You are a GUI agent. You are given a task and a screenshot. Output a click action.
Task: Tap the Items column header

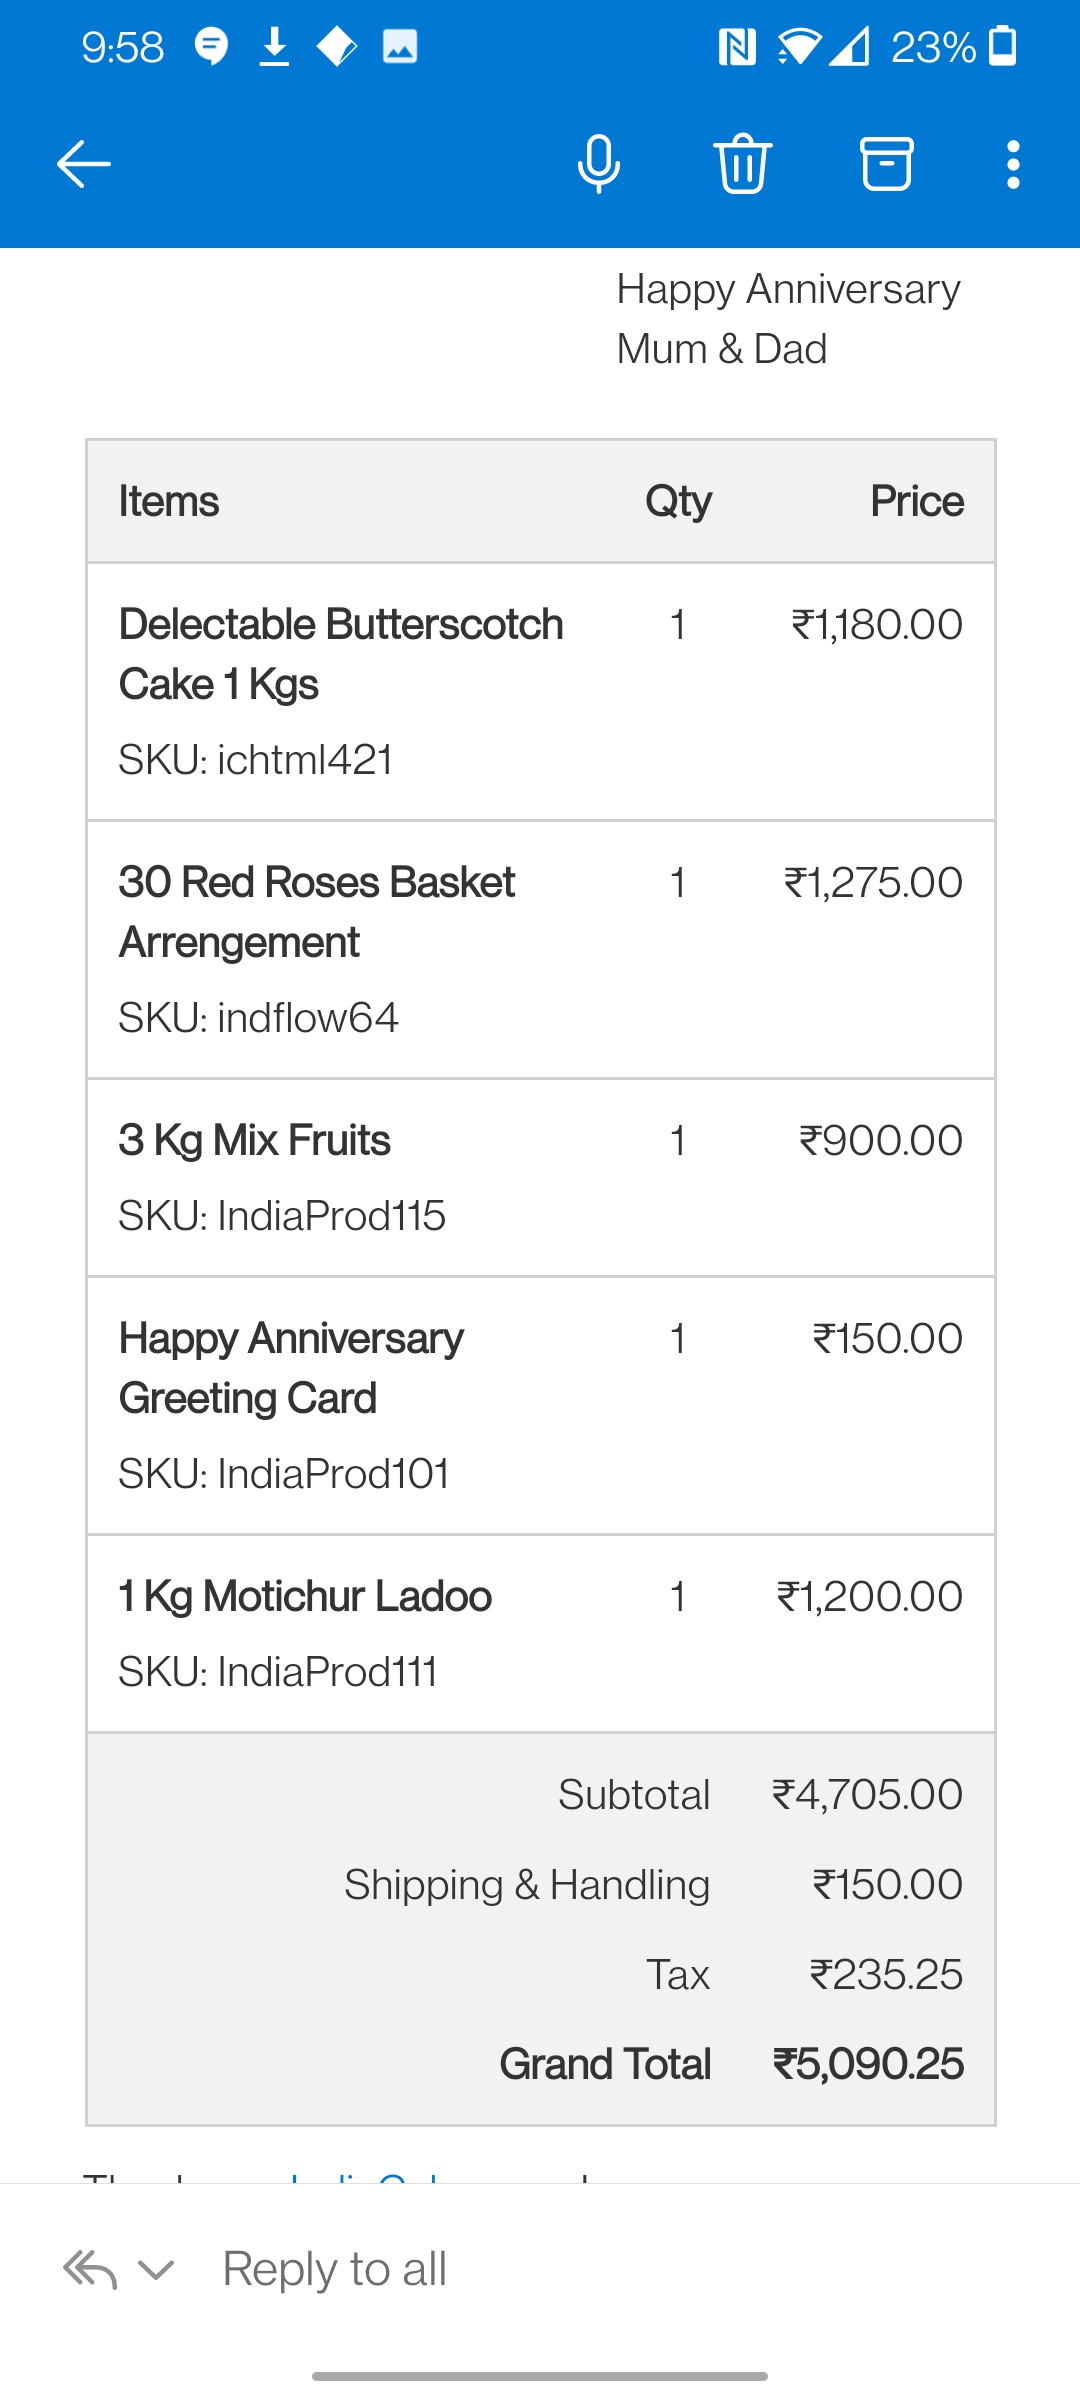pos(168,502)
